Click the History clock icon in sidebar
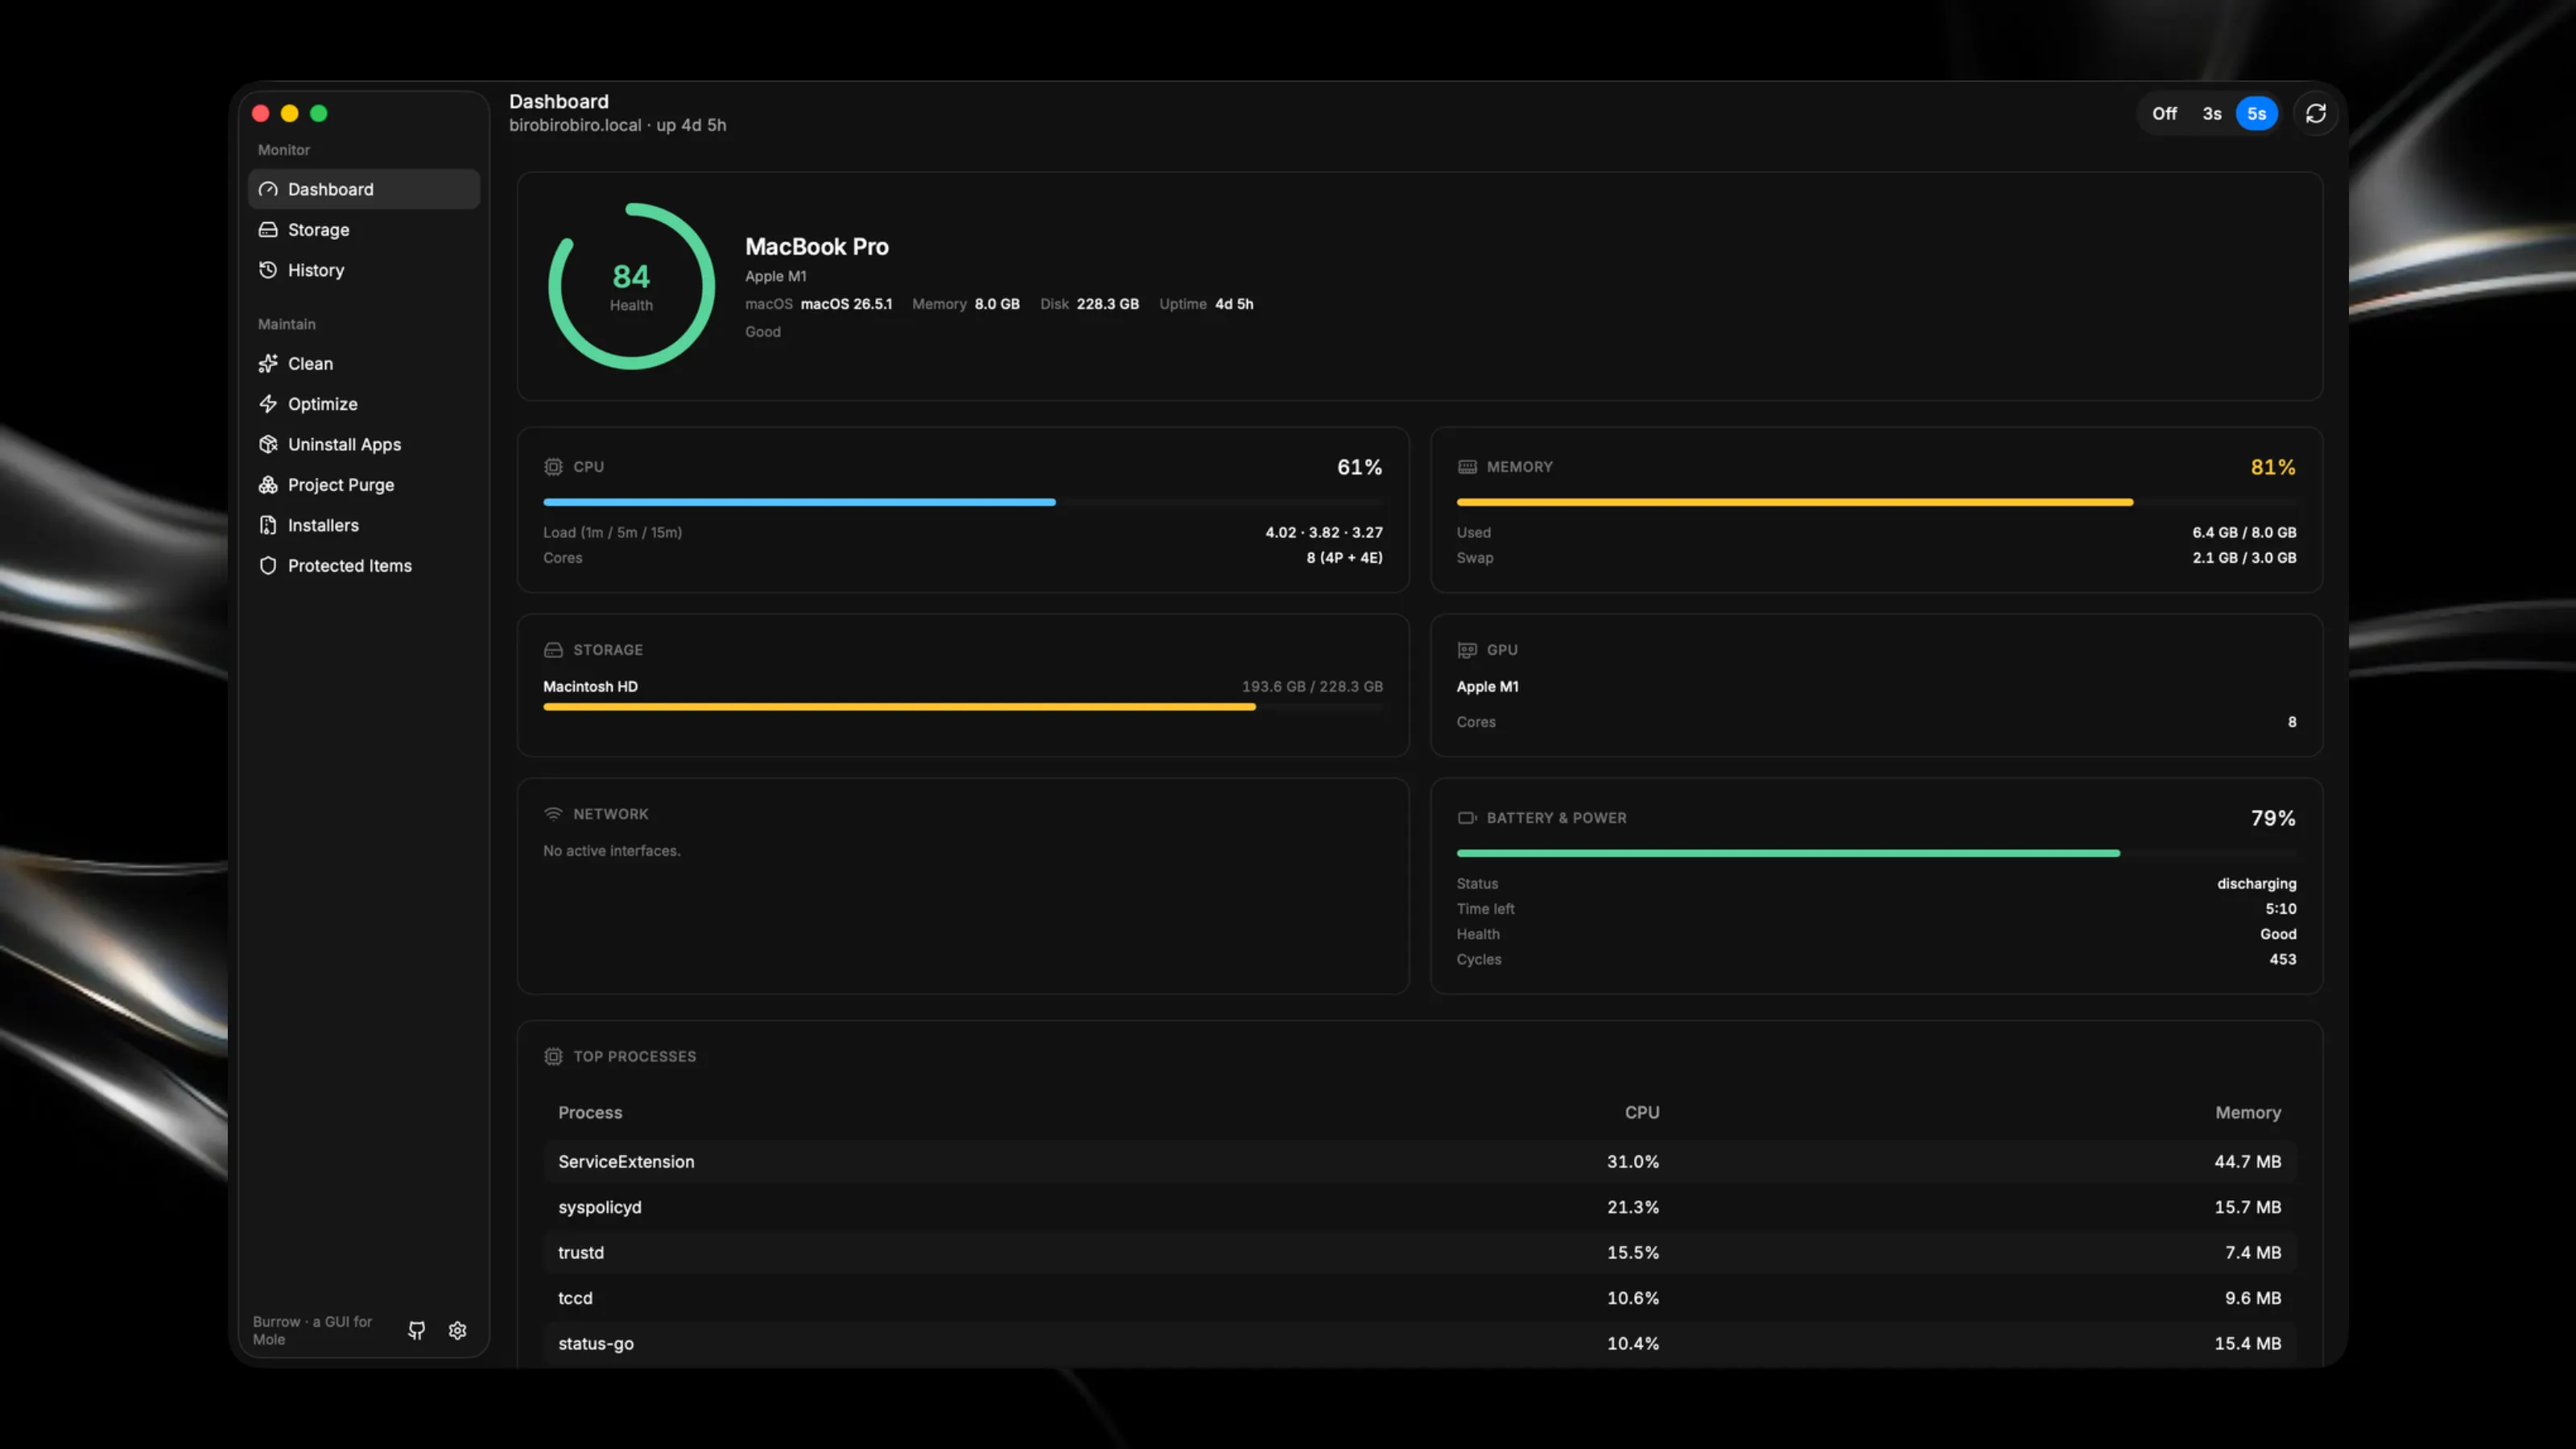 click(x=268, y=270)
